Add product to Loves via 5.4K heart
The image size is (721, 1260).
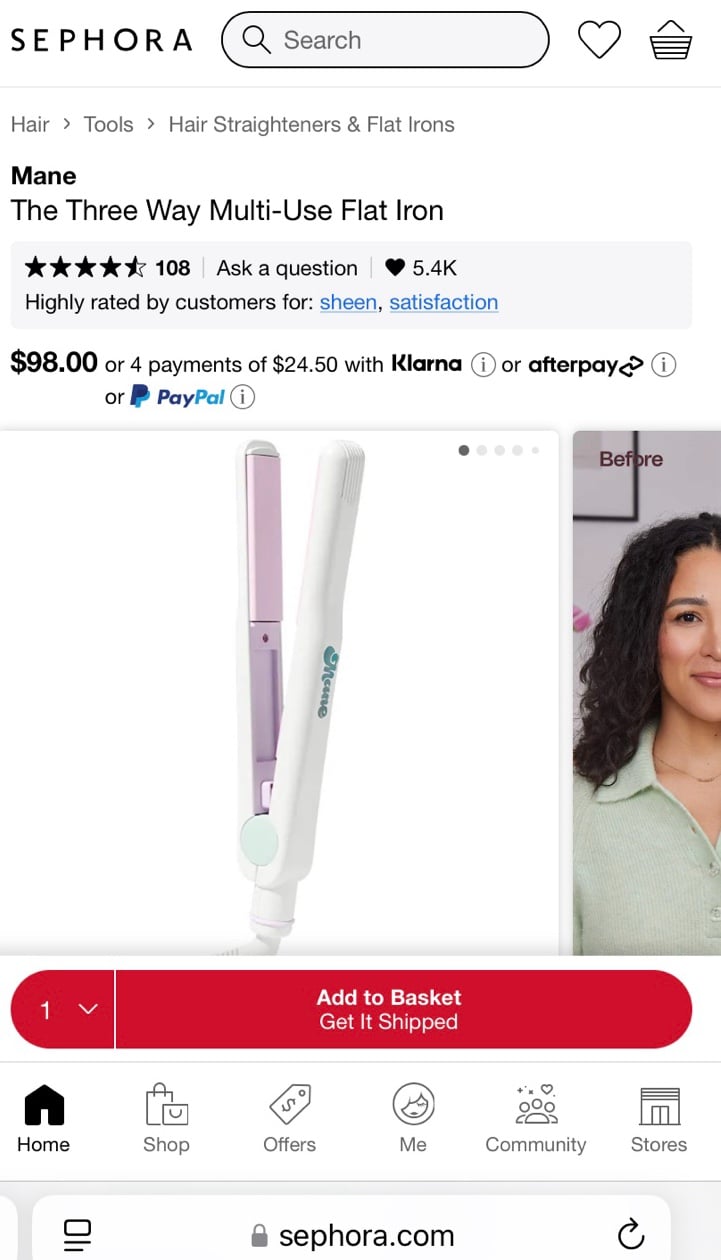click(x=421, y=268)
